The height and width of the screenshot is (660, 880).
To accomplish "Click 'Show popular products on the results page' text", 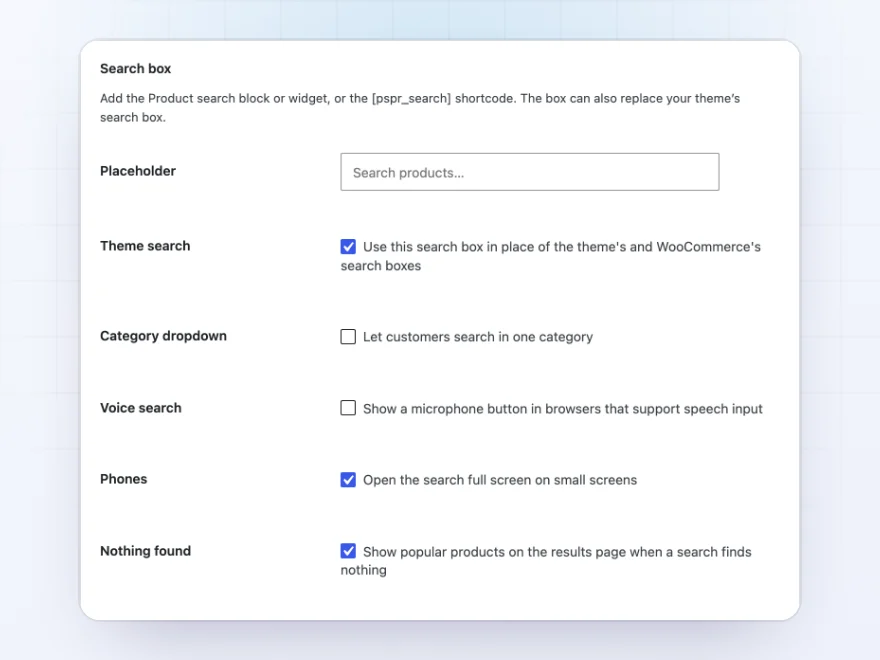I will pos(546,561).
